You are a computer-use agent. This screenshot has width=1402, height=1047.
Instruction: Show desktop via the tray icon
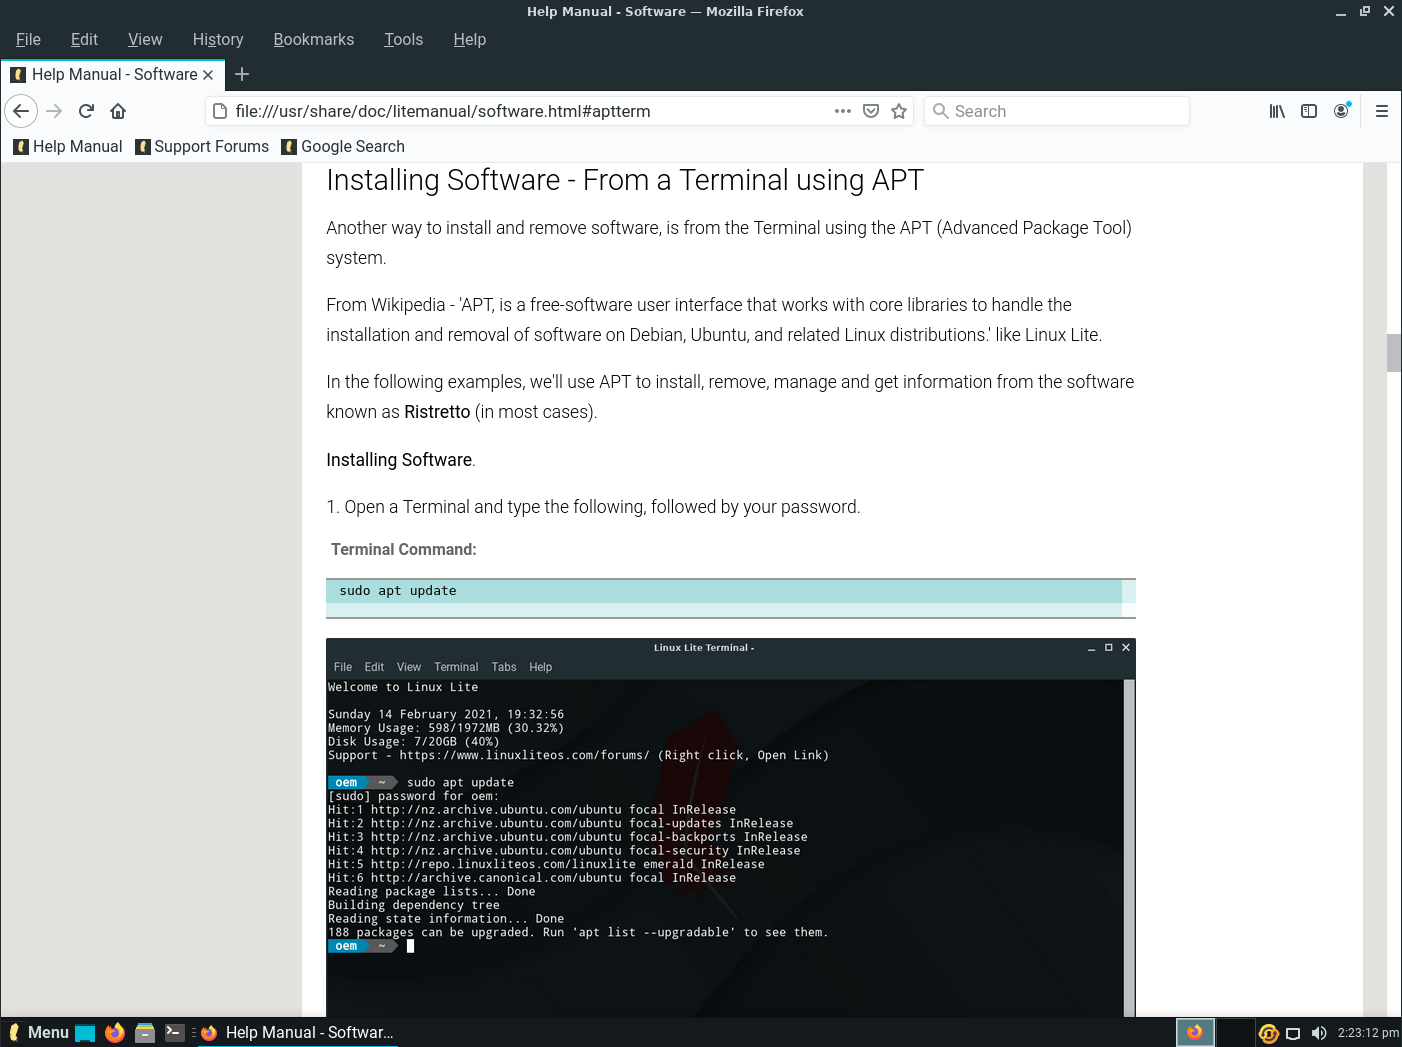tap(1294, 1032)
